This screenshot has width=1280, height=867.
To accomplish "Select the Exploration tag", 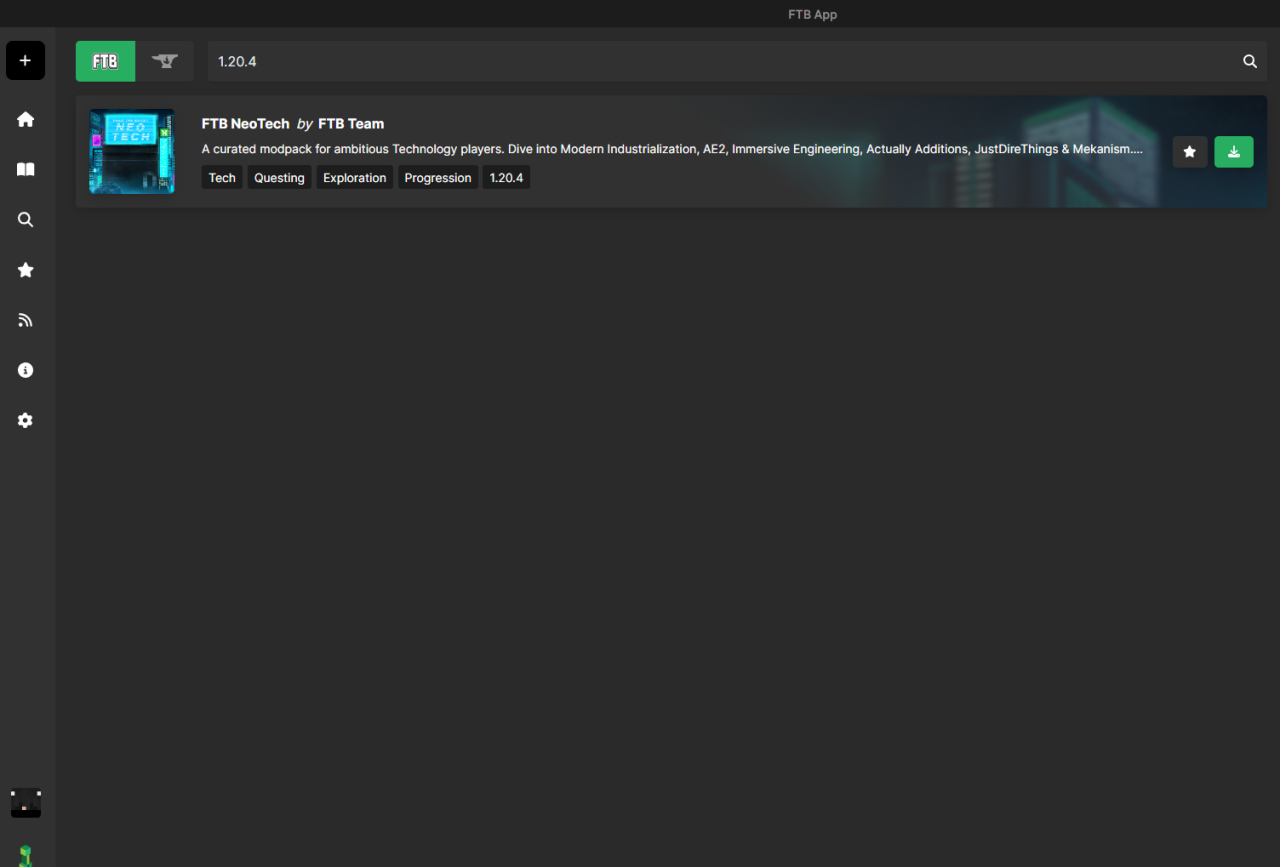I will tap(354, 178).
